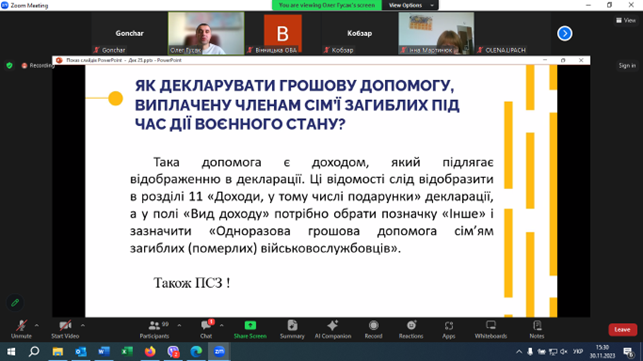643x361 pixels.
Task: Show next participants with blue arrow
Action: point(565,33)
